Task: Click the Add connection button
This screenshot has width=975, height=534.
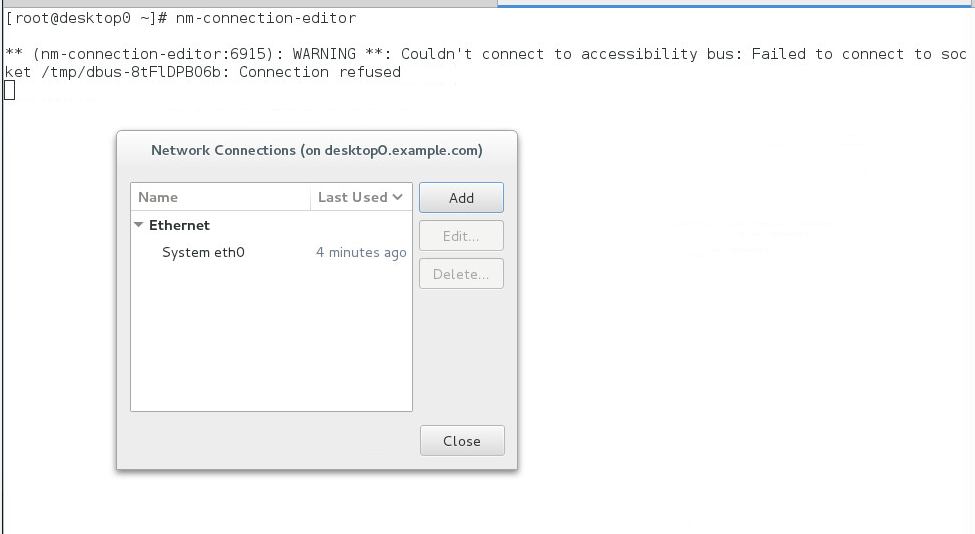Action: click(x=461, y=198)
